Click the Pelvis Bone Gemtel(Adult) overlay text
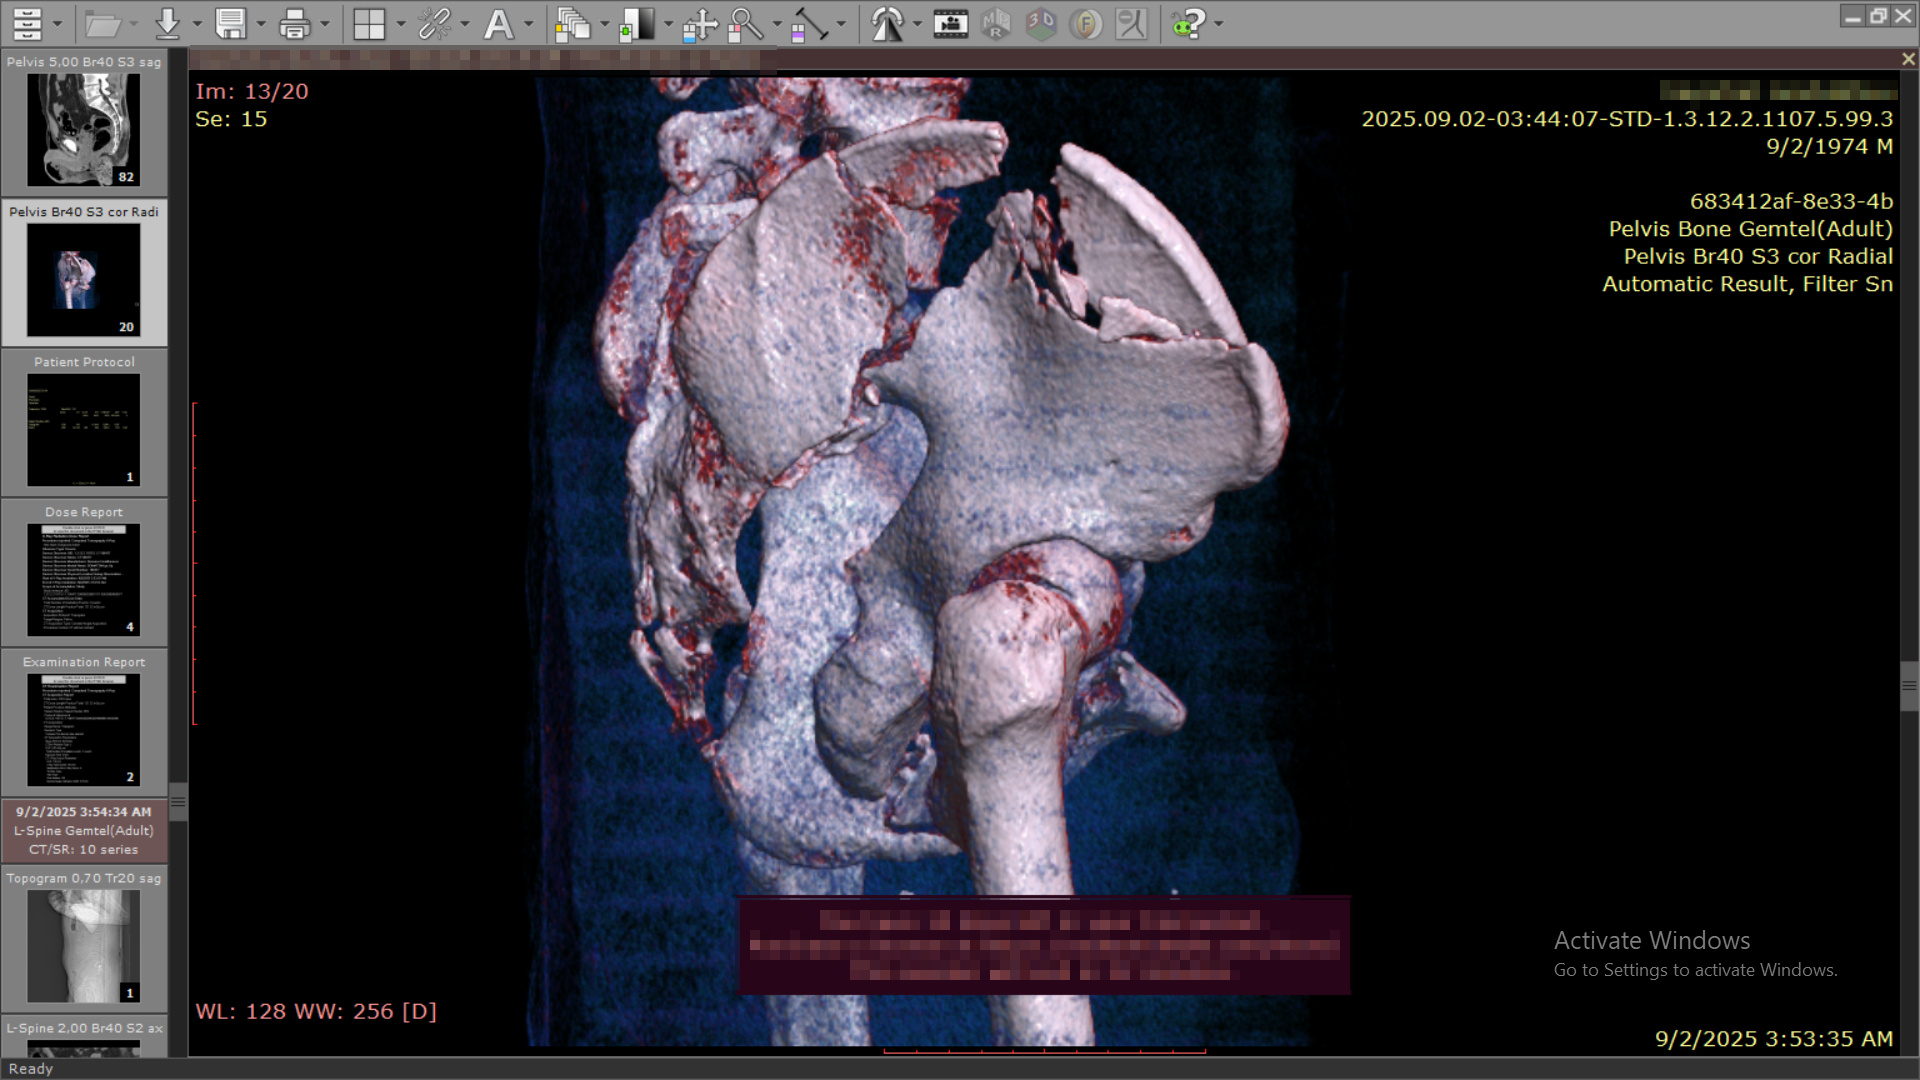Image resolution: width=1920 pixels, height=1080 pixels. (x=1750, y=229)
